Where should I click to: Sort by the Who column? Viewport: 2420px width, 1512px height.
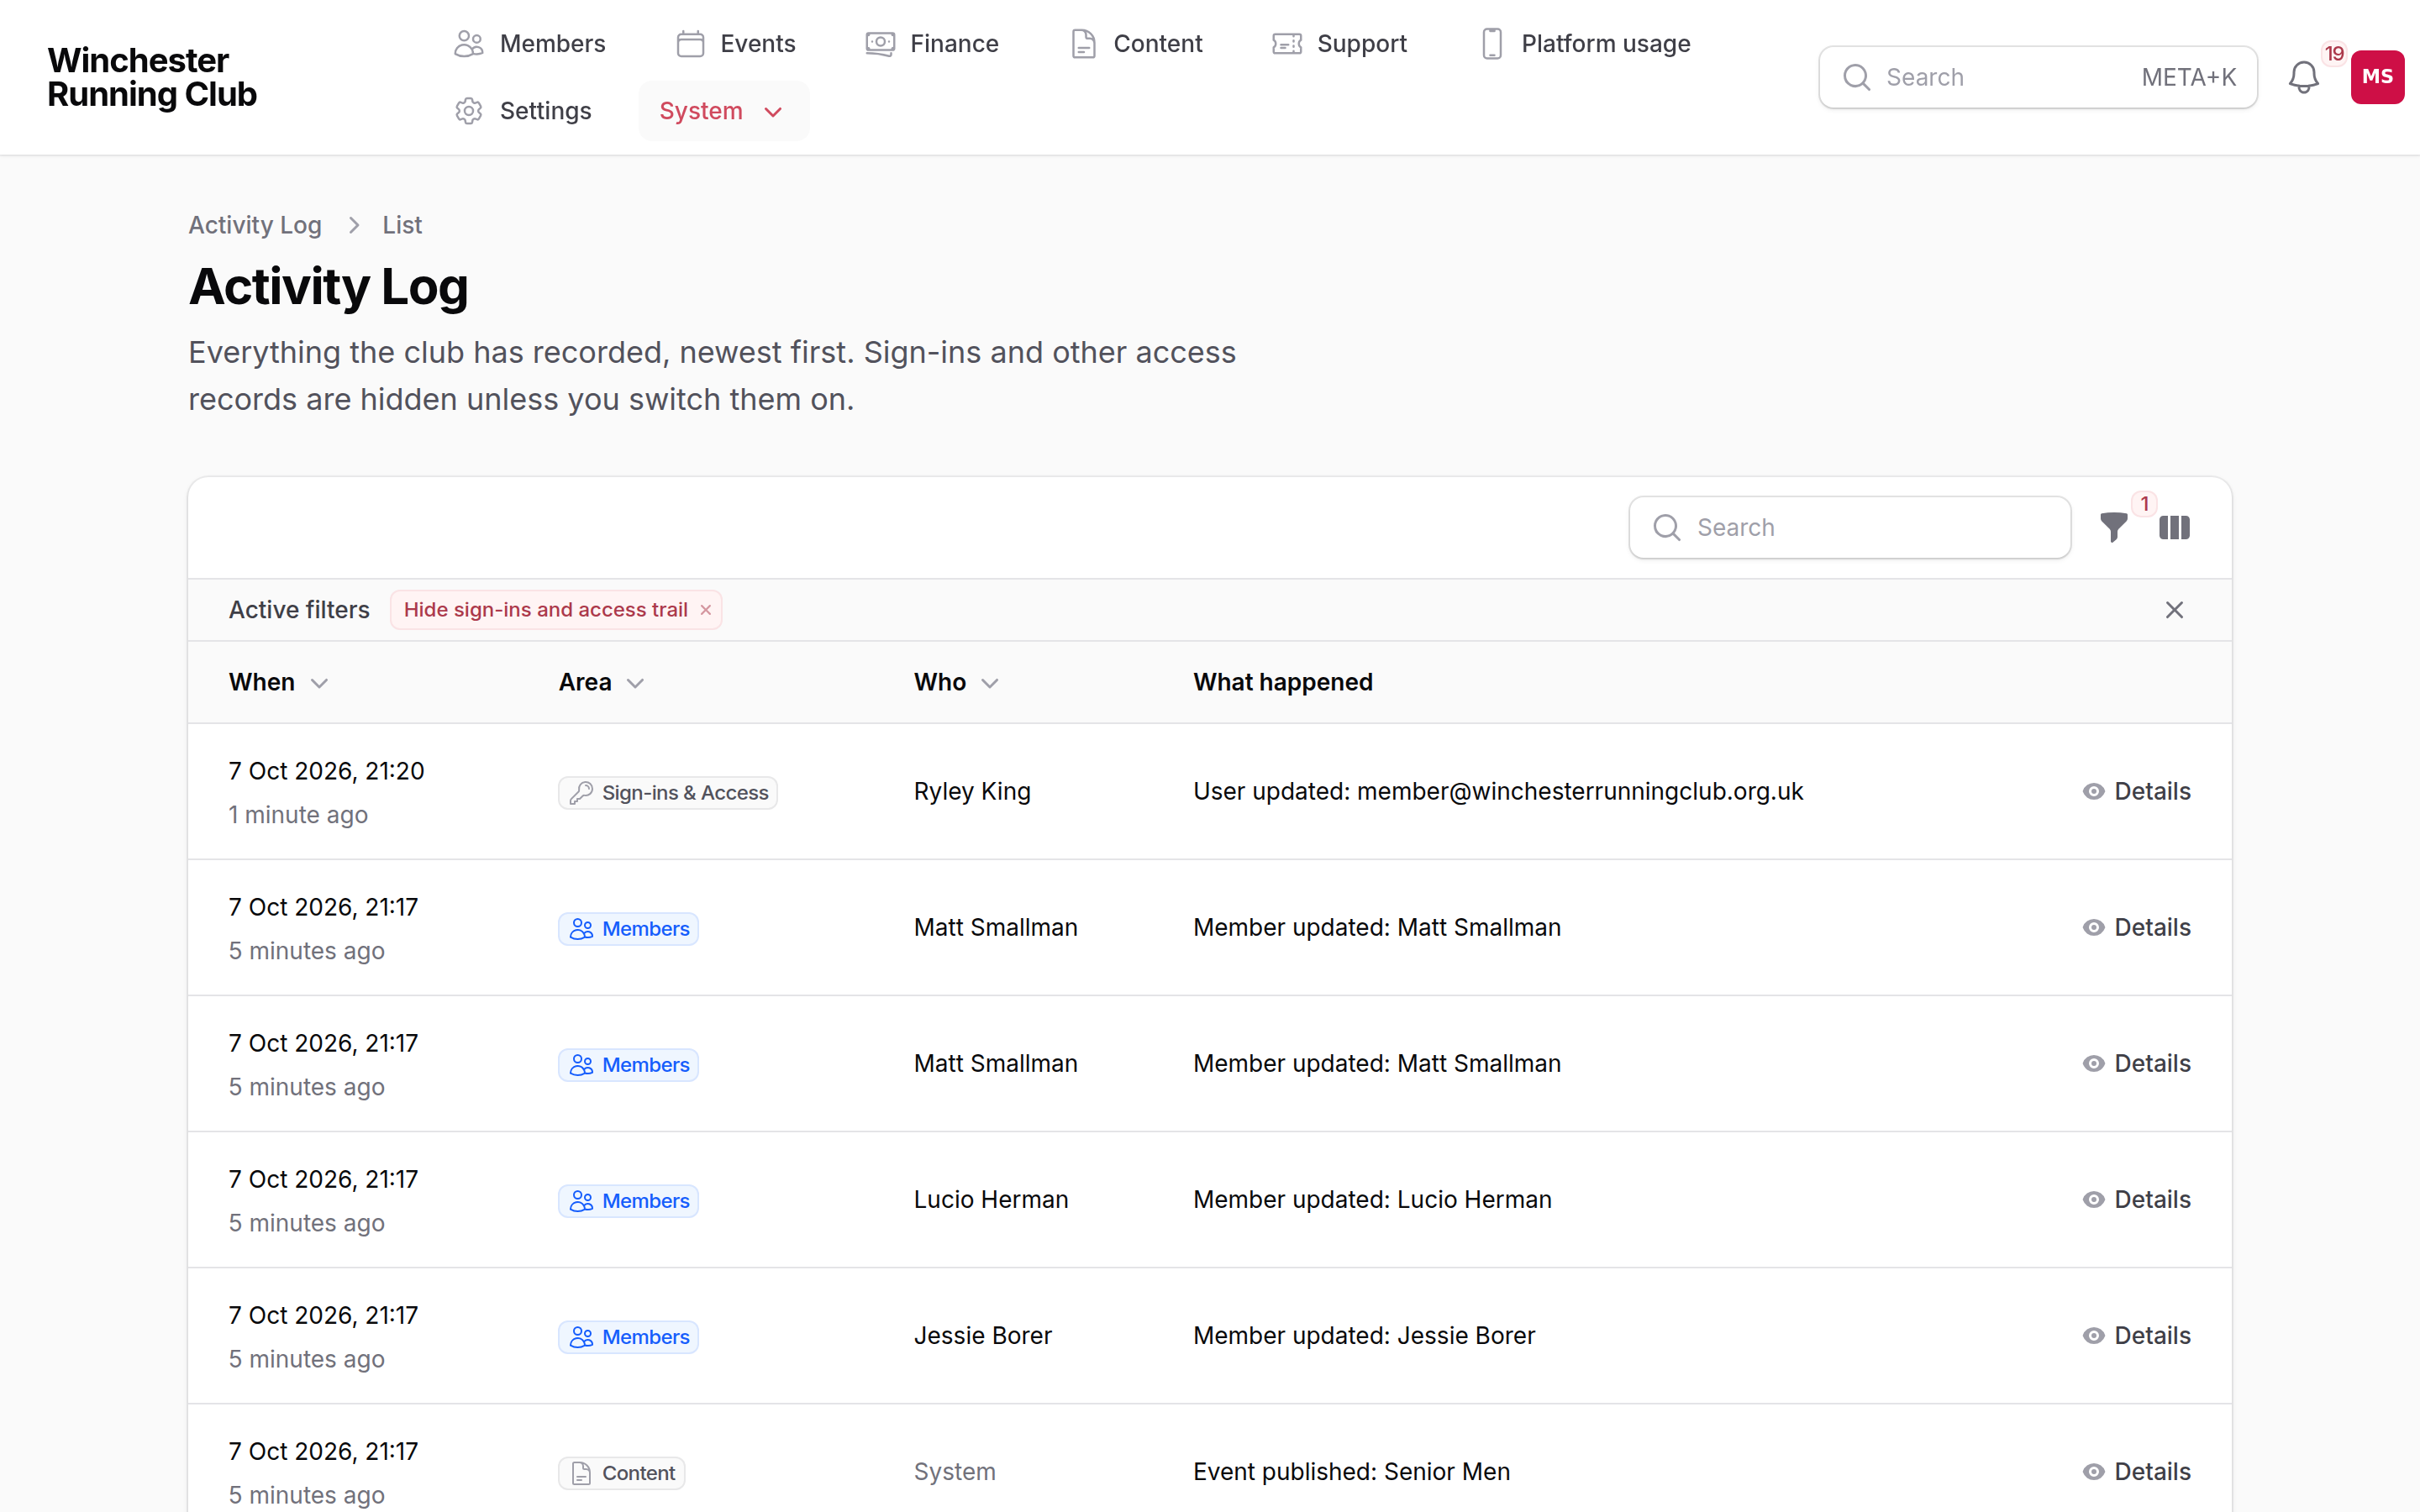click(x=956, y=682)
